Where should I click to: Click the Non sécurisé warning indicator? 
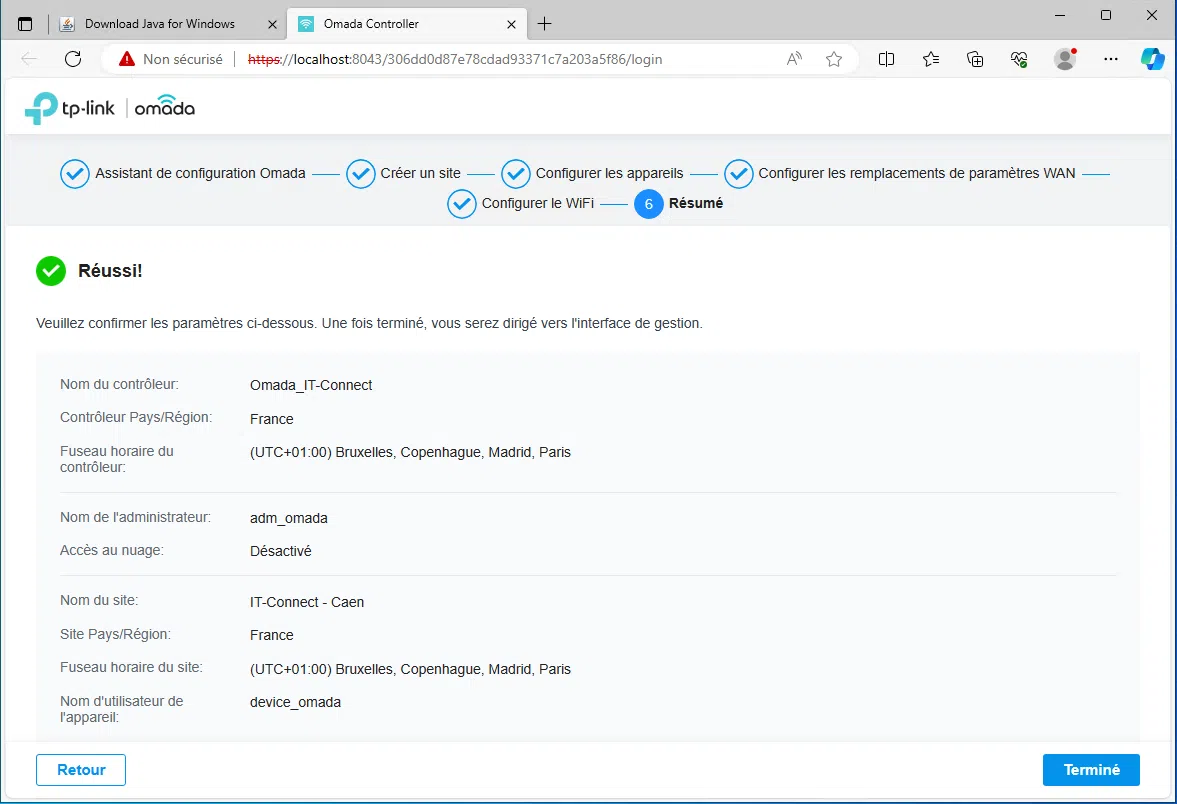171,59
